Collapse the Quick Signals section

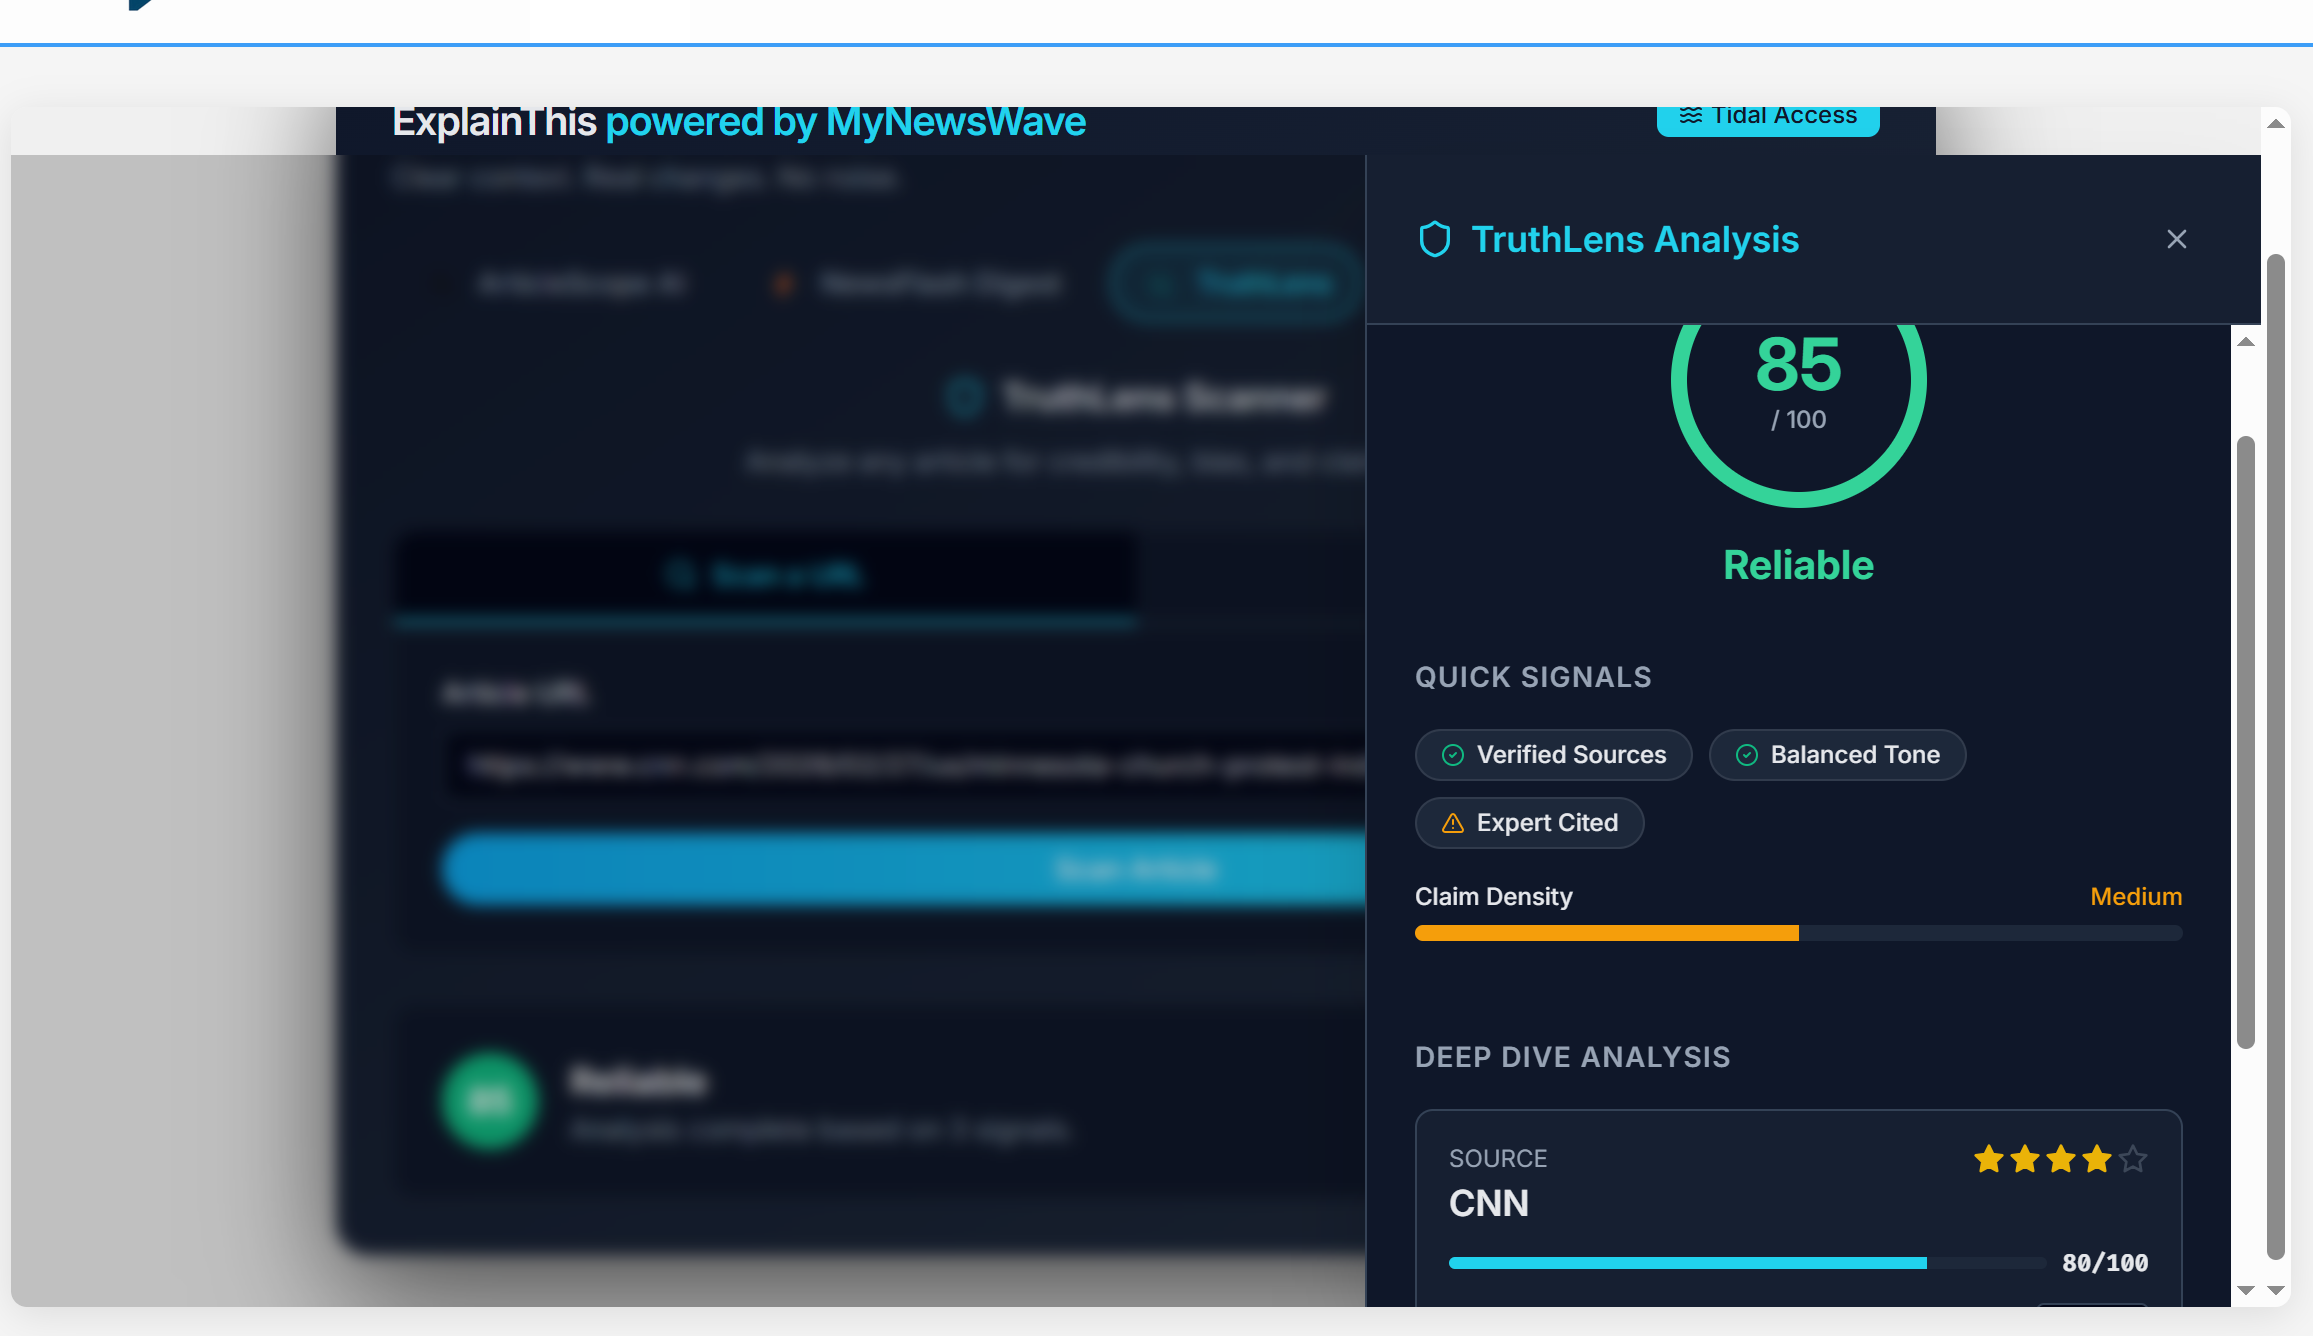pos(1532,677)
